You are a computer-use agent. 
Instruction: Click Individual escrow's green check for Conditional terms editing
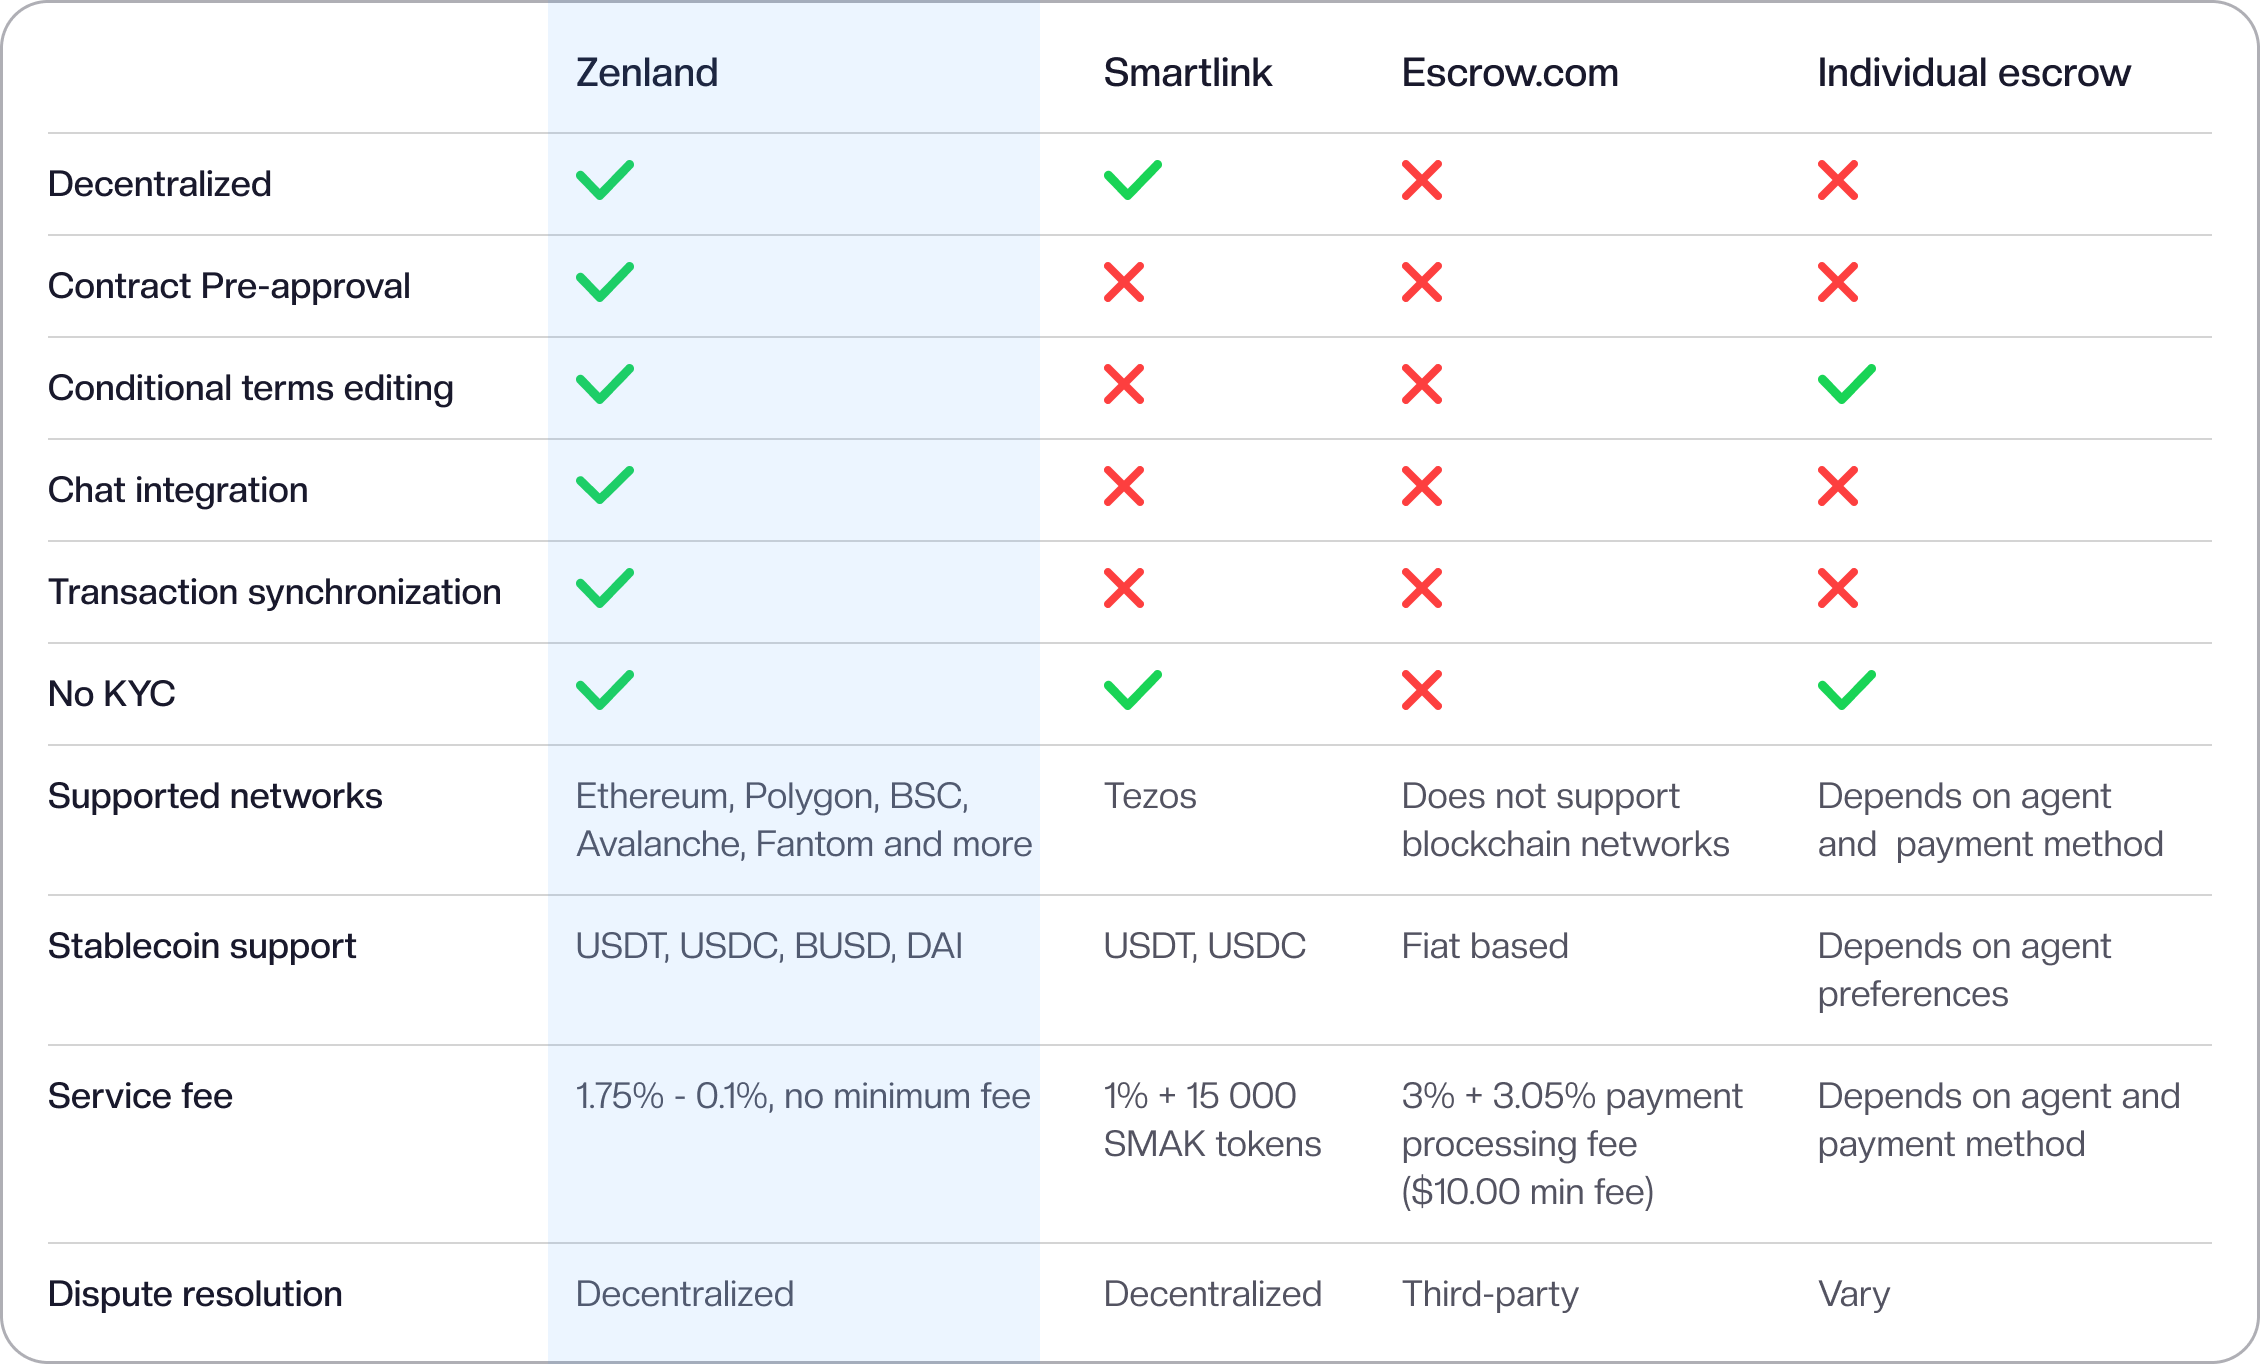coord(1847,384)
